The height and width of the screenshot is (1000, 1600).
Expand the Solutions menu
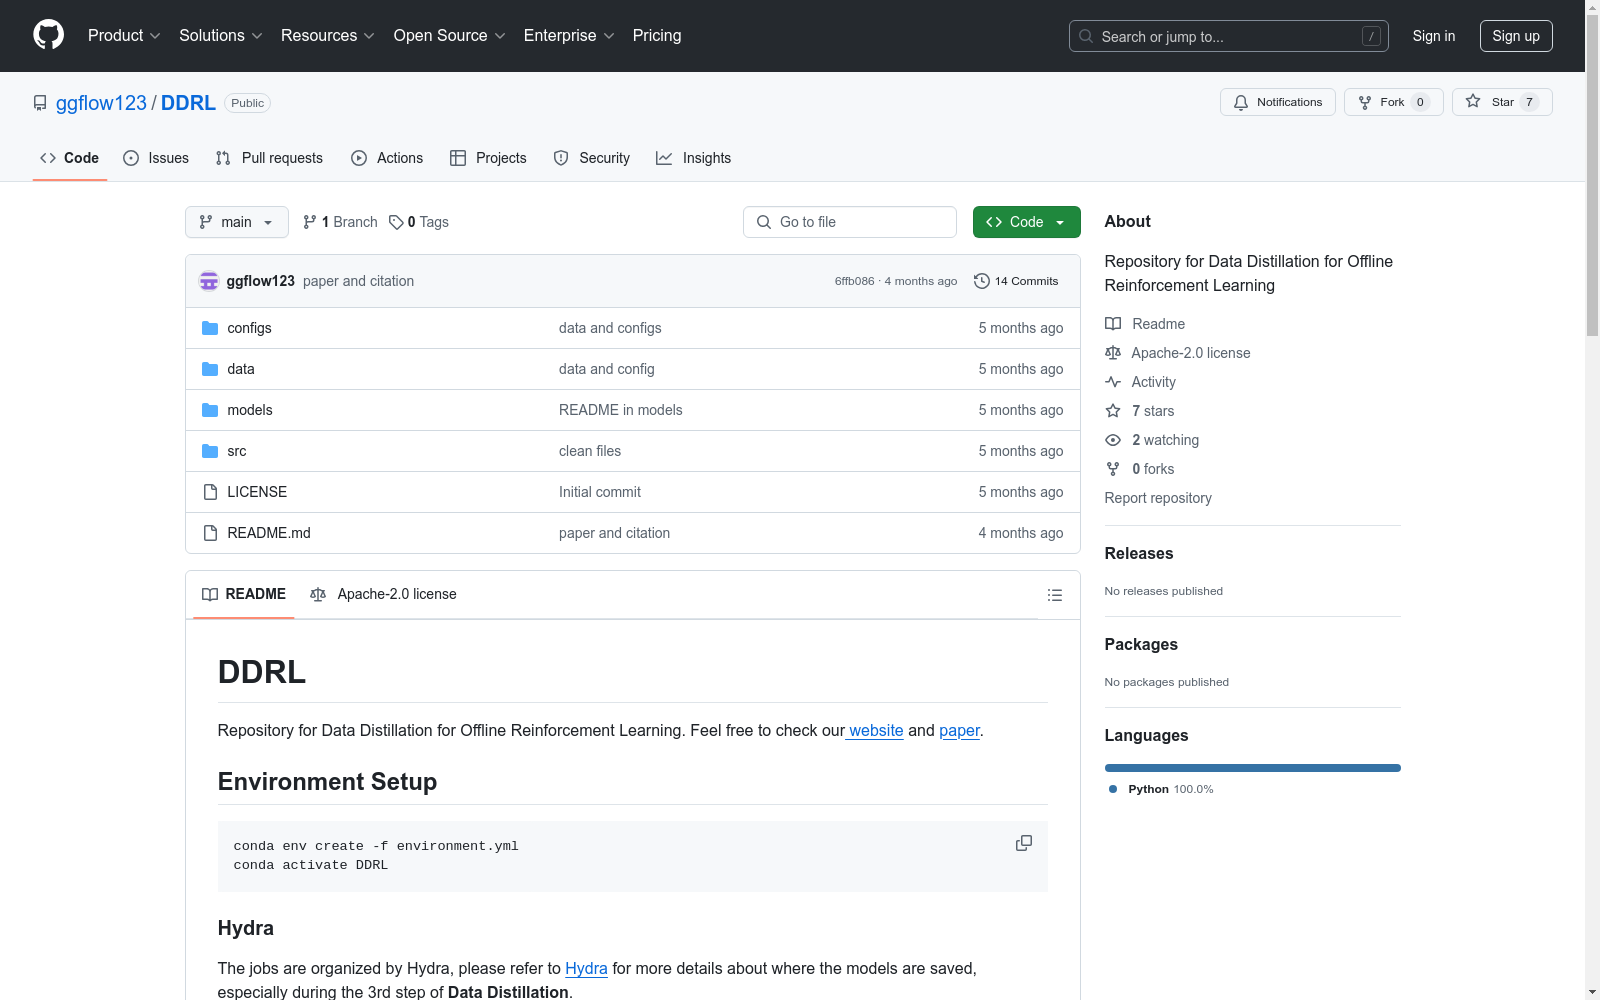coord(221,36)
